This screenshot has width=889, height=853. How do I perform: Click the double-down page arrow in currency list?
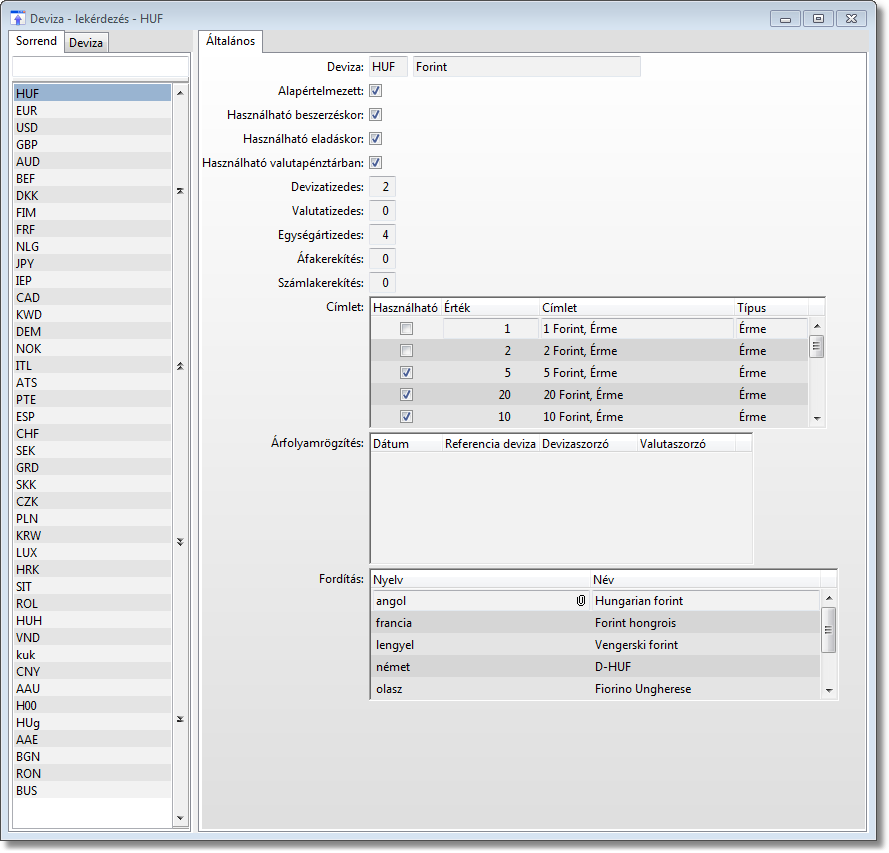[x=180, y=542]
